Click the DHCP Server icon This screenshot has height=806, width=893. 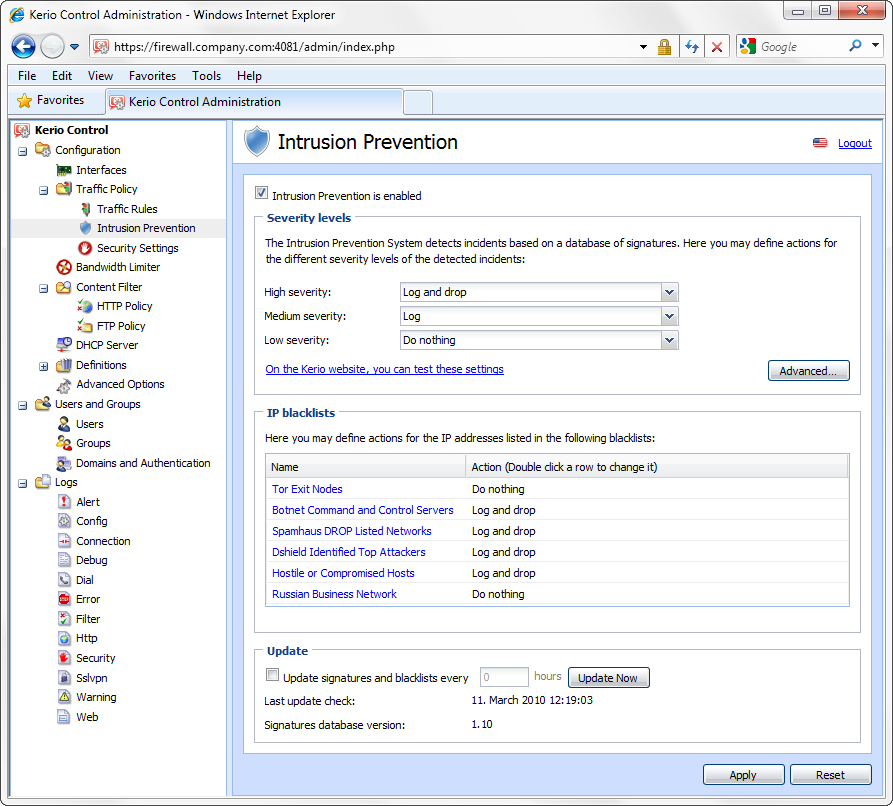coord(64,345)
